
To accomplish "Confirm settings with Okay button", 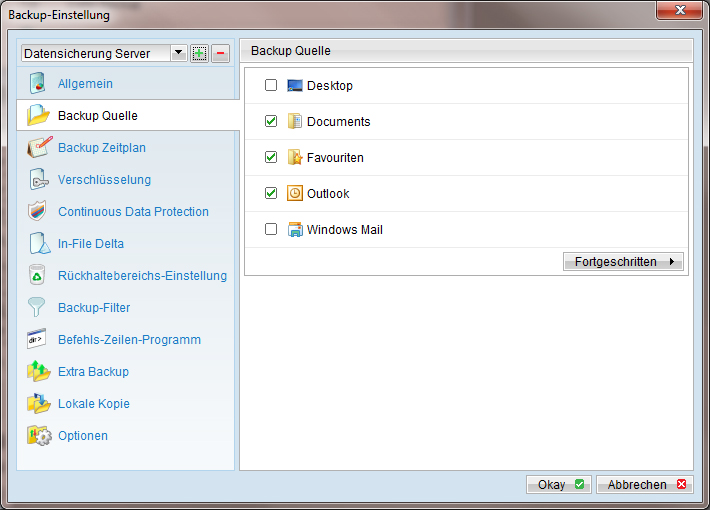I will 559,484.
